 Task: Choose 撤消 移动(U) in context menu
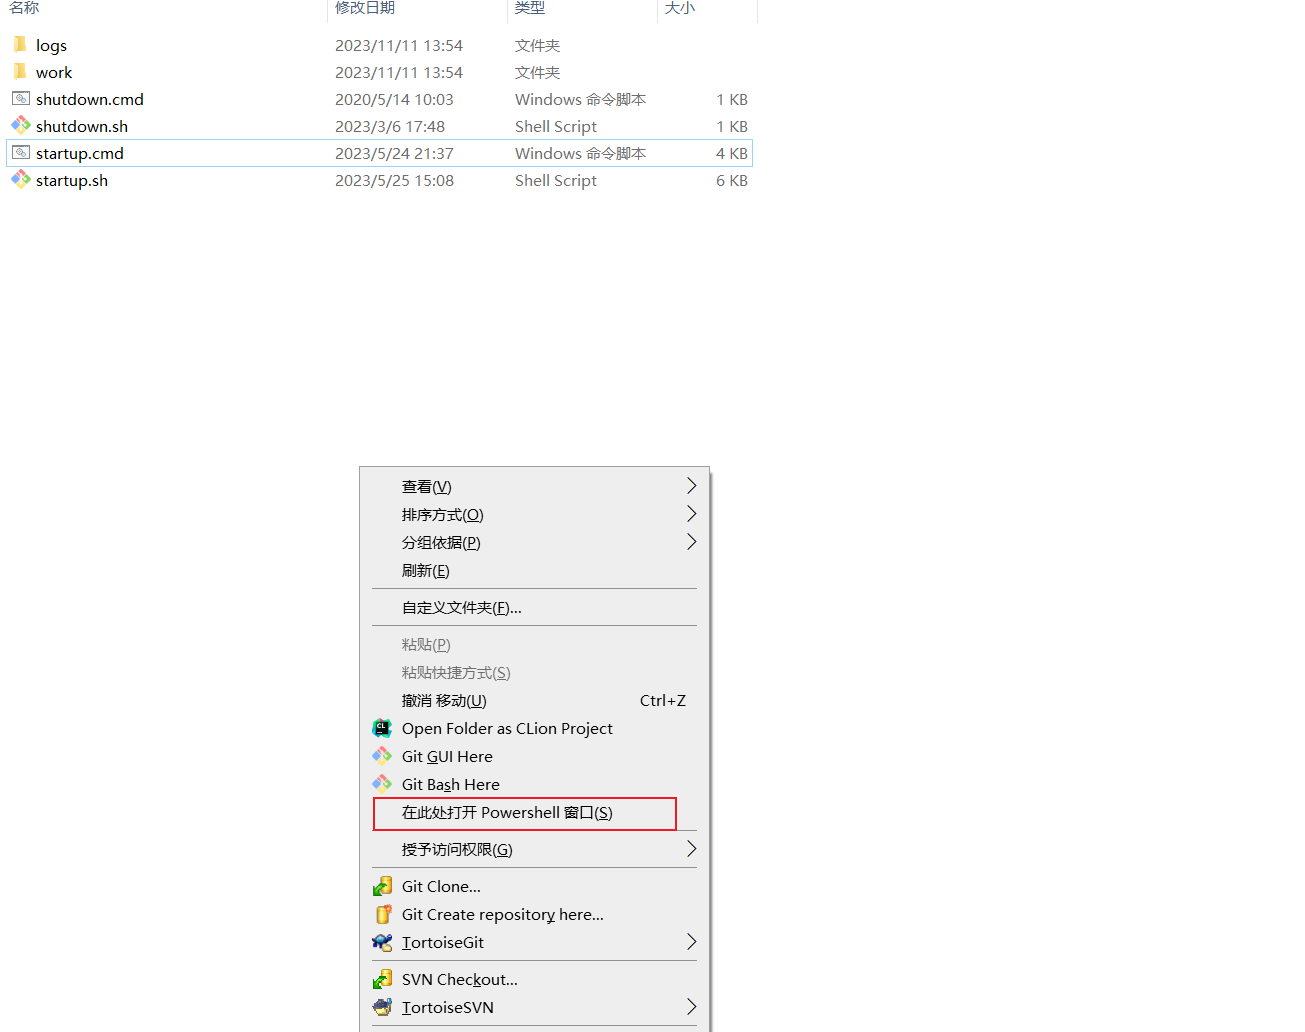534,700
